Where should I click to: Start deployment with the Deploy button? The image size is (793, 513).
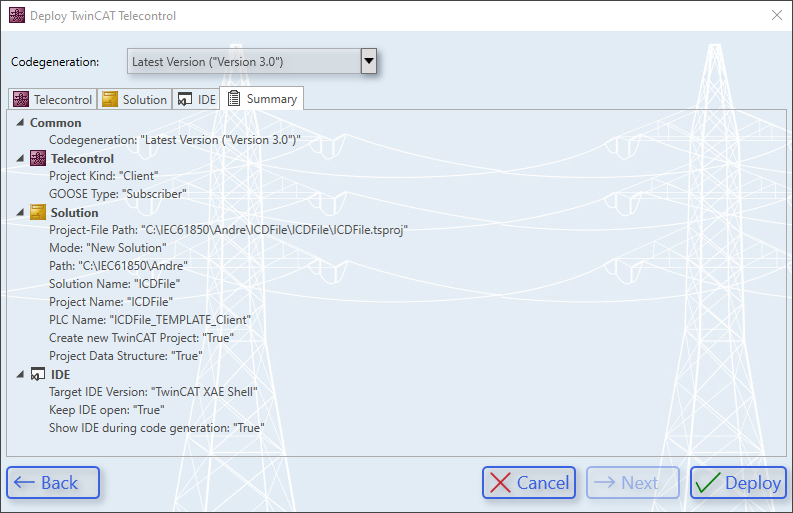738,483
